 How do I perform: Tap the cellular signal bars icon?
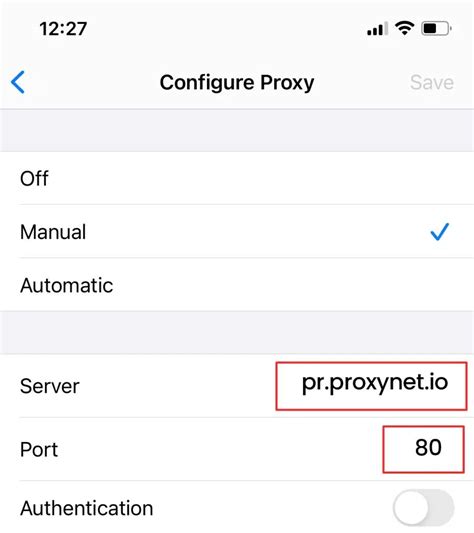coord(377,29)
